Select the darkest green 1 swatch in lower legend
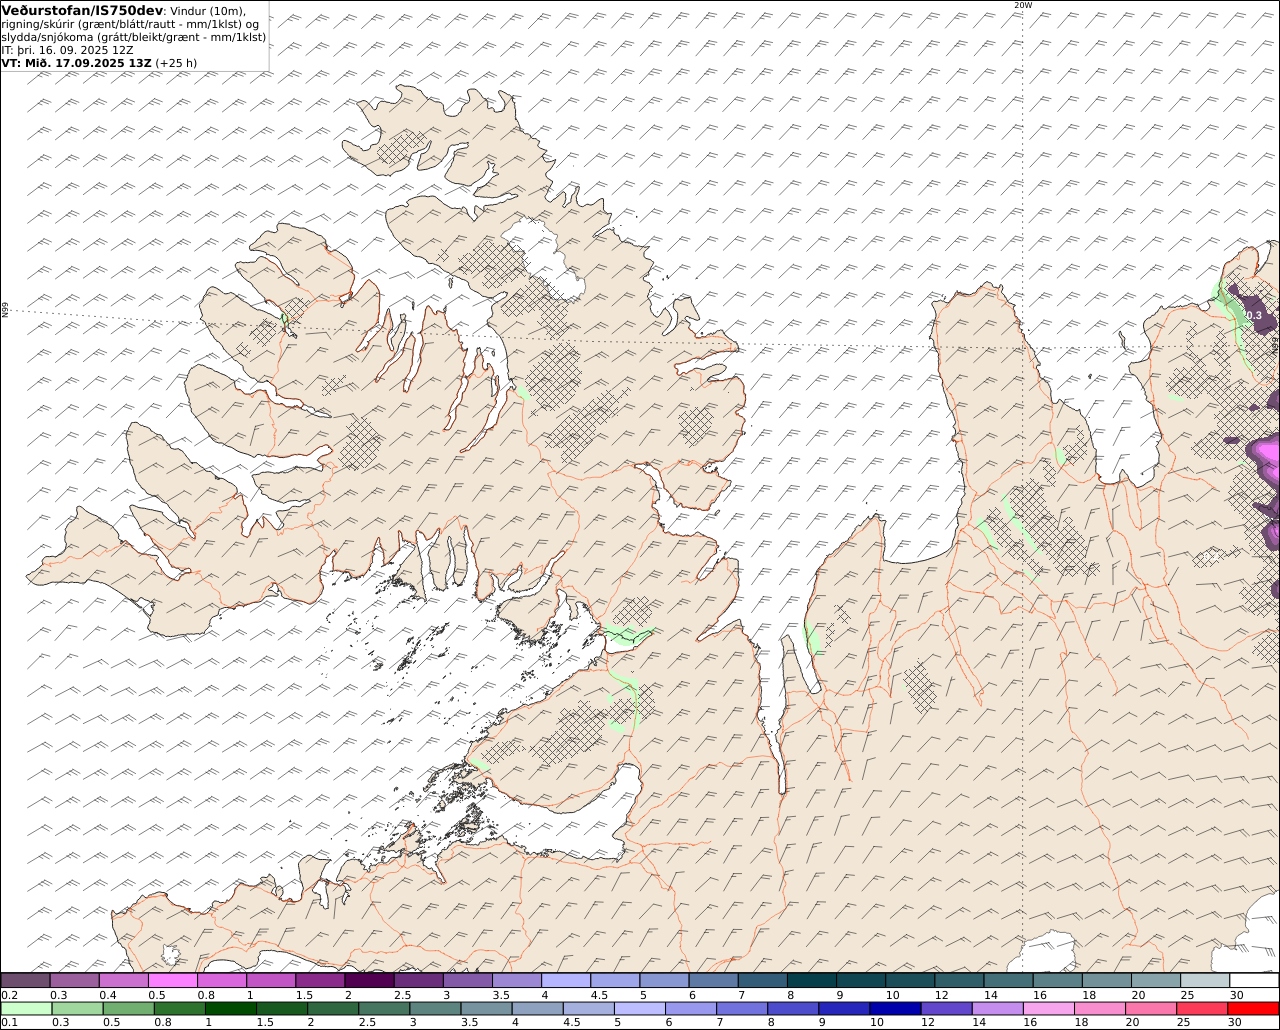This screenshot has height=1030, width=1280. click(x=230, y=1008)
